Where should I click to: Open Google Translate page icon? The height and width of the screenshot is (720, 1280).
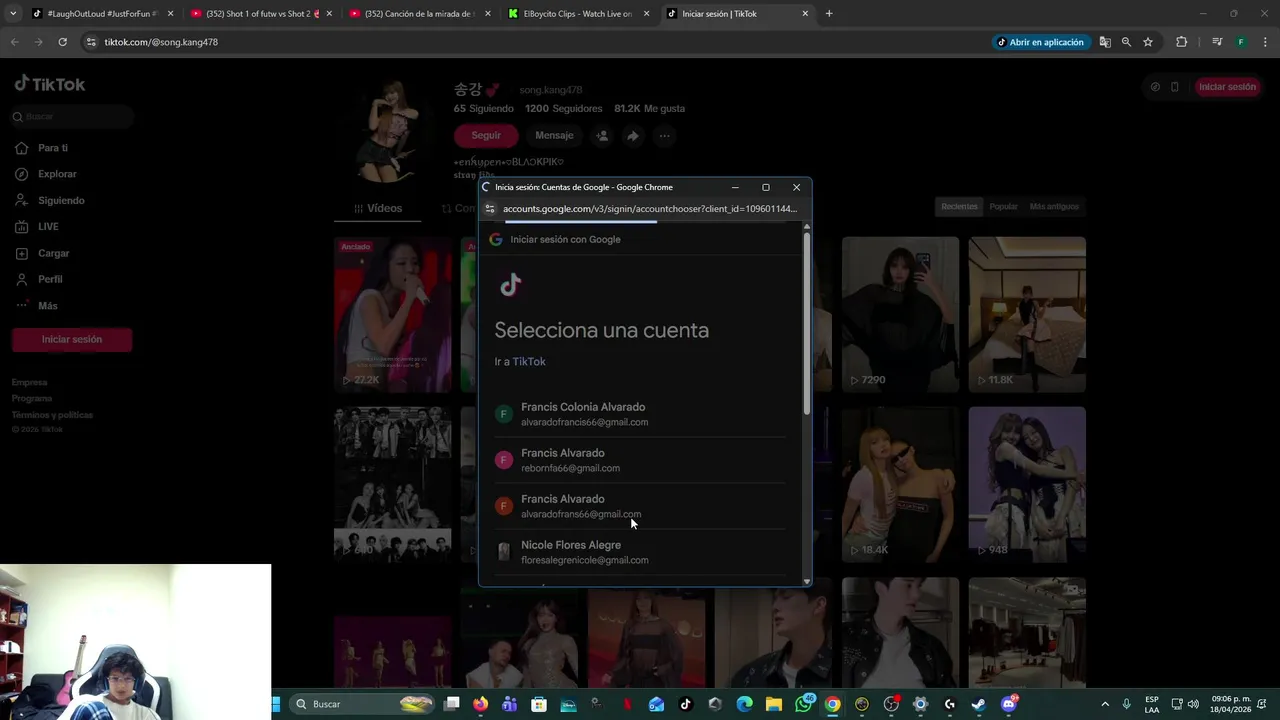coord(1105,42)
